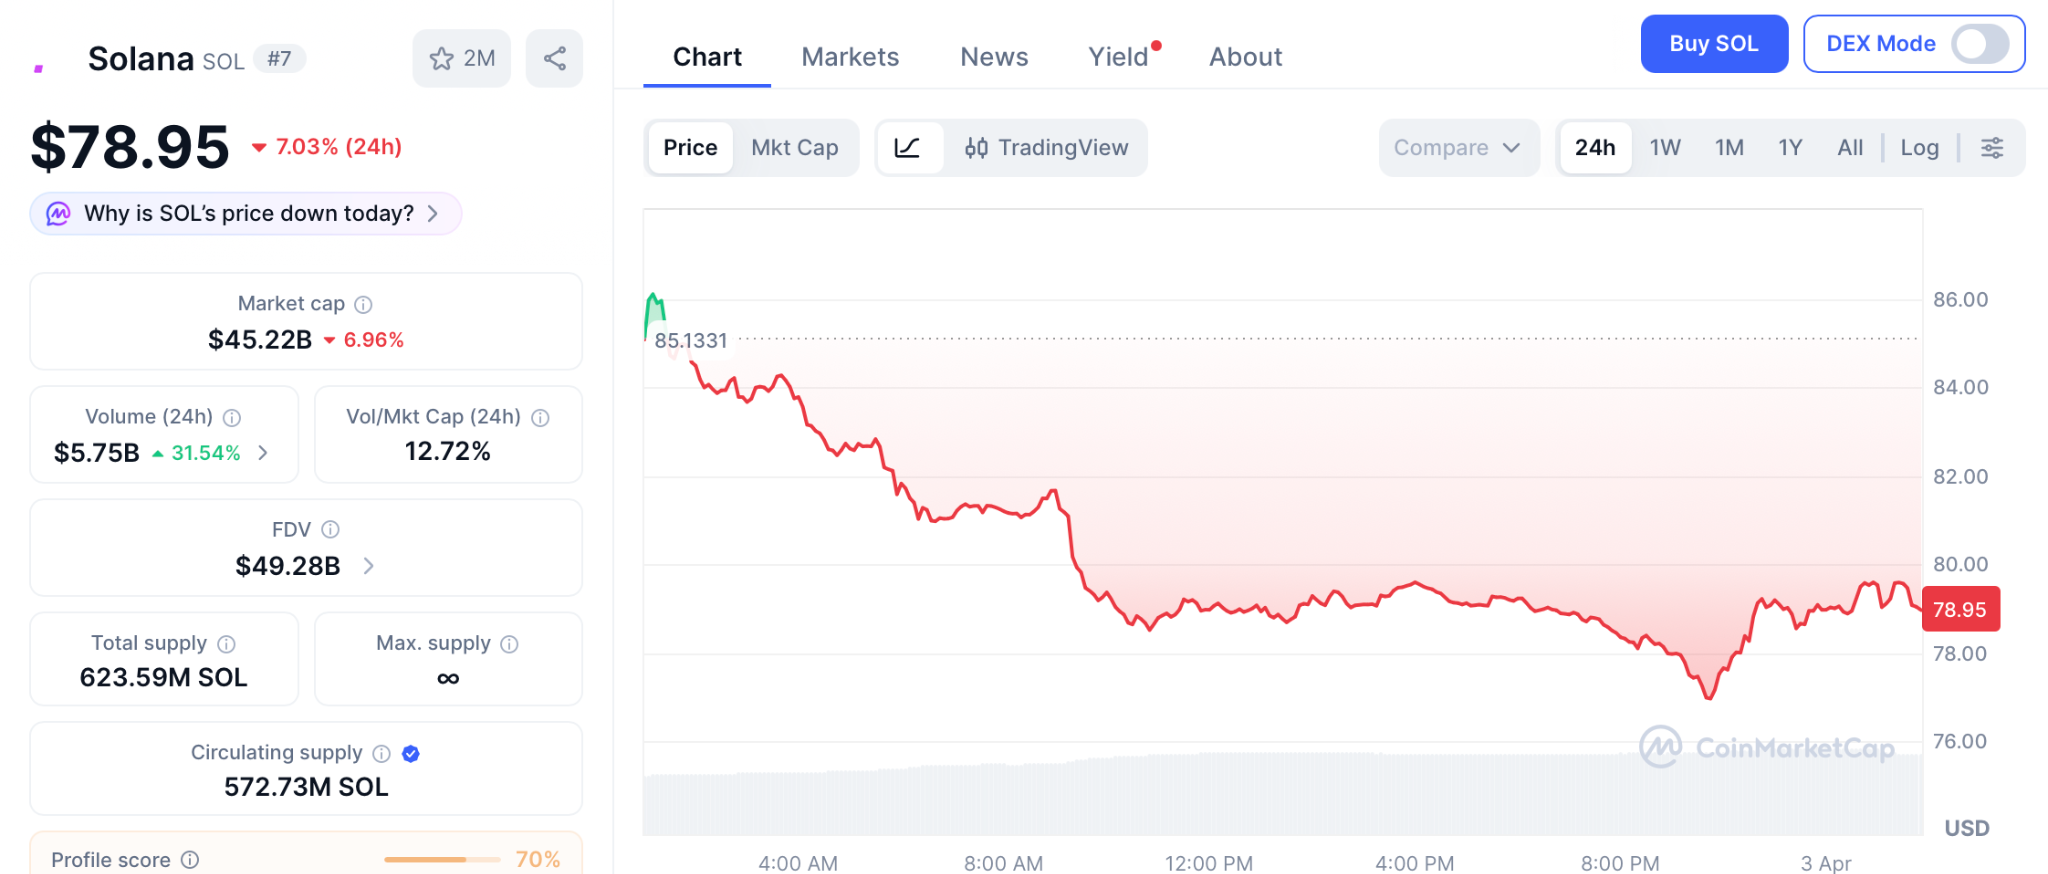Switch chart to Mkt Cap view

tap(794, 148)
